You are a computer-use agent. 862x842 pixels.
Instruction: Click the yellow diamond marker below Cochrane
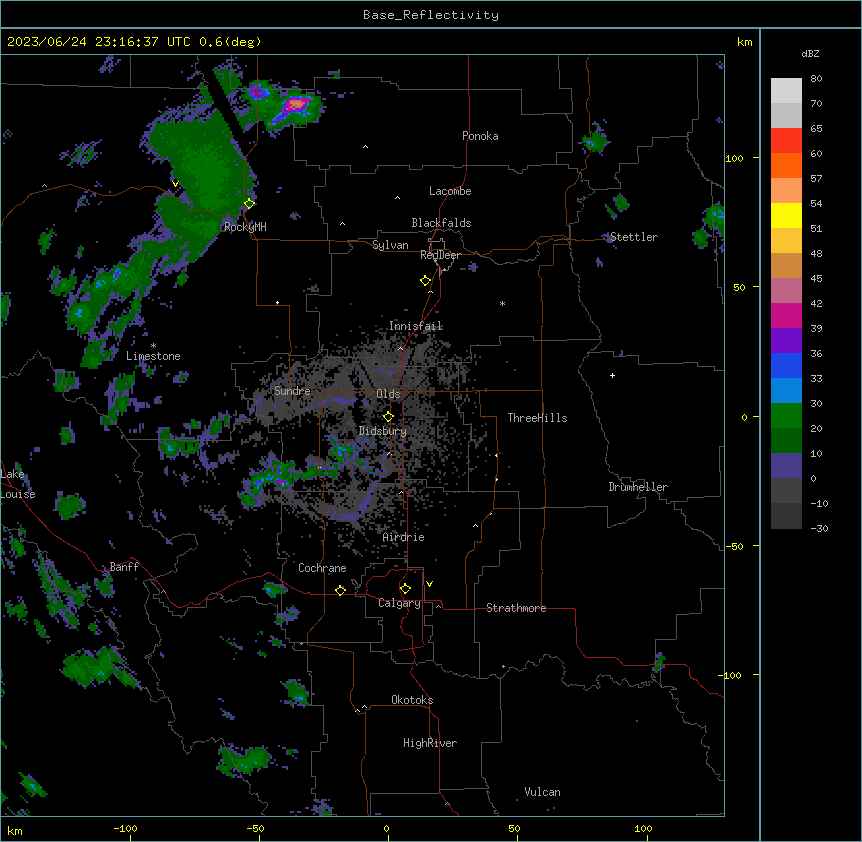click(x=340, y=590)
